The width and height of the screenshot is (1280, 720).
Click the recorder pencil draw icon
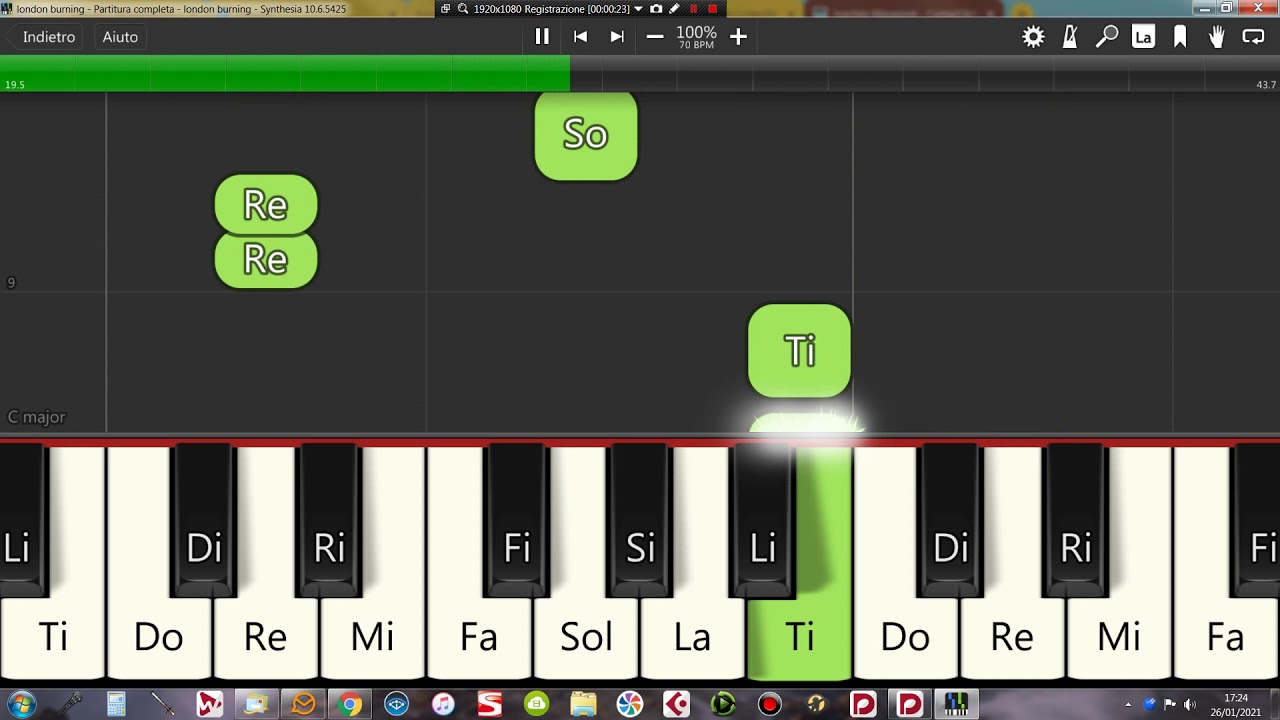[674, 9]
